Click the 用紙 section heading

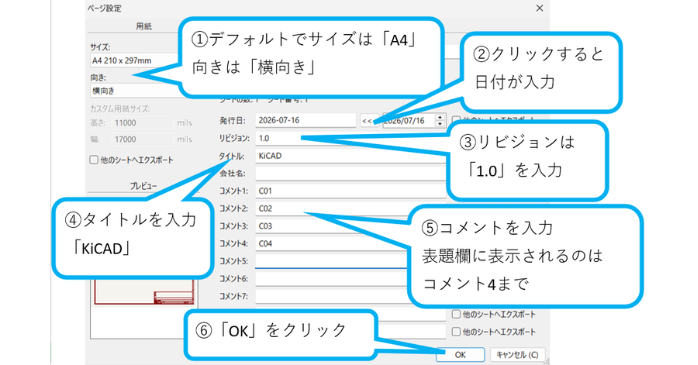[144, 26]
